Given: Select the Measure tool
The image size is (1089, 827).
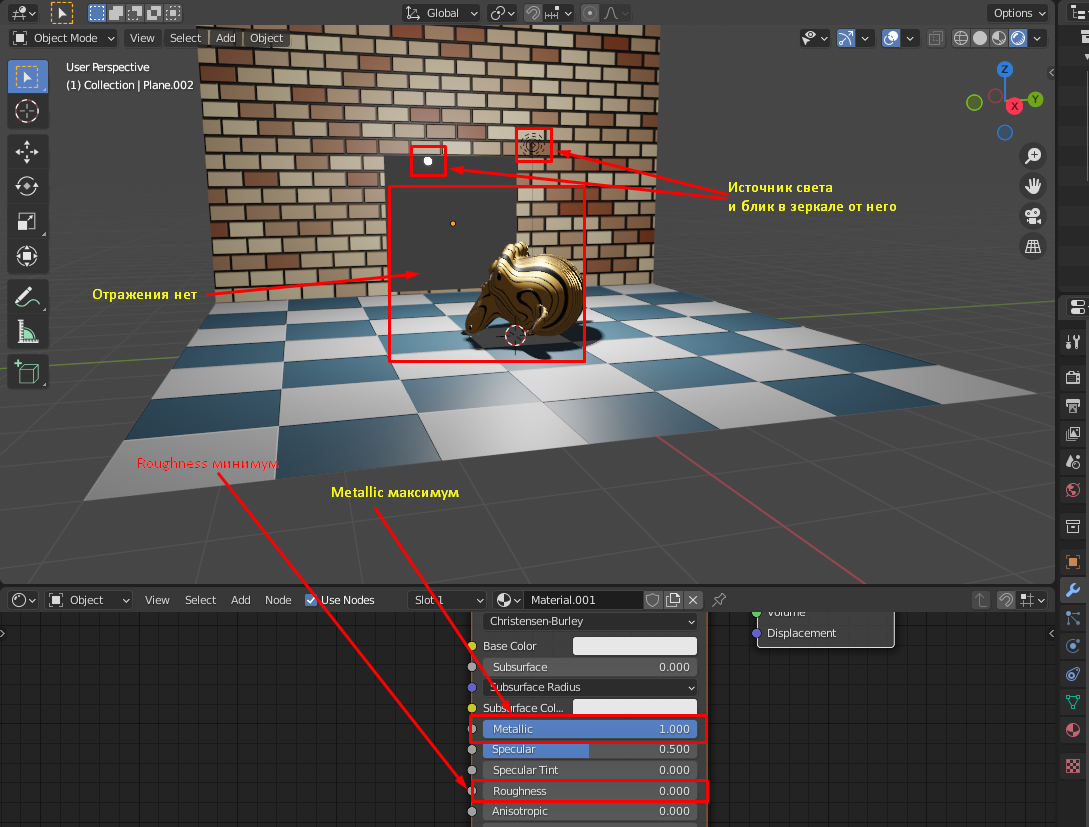Looking at the screenshot, I should coord(27,332).
